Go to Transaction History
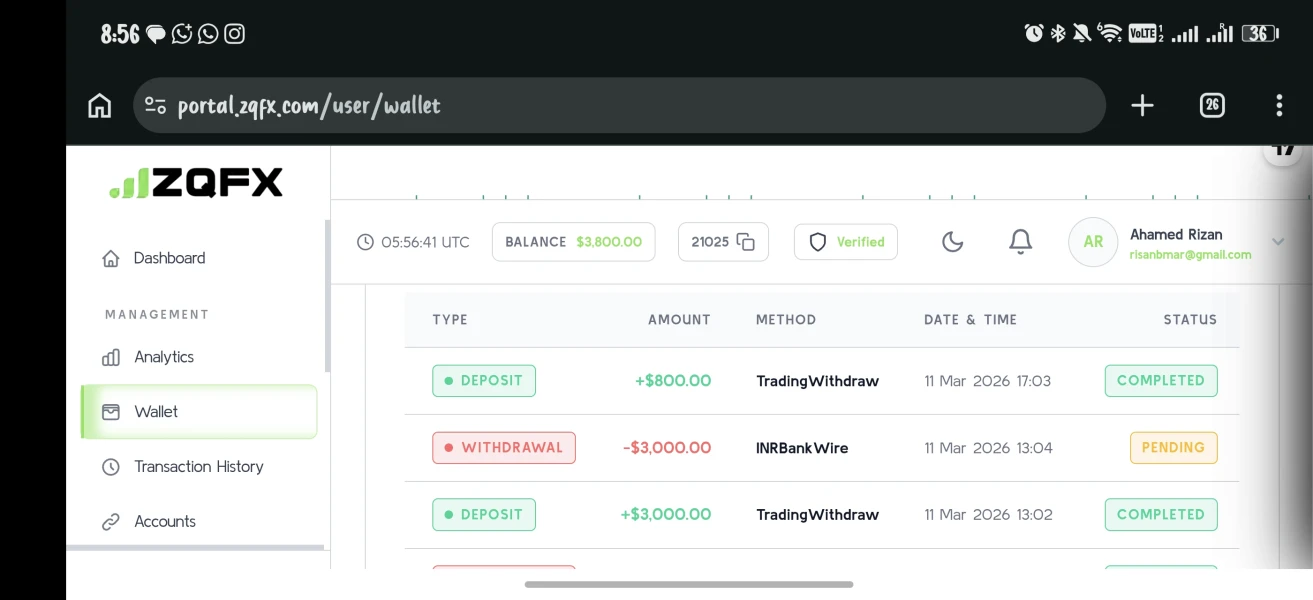This screenshot has width=1313, height=600. tap(198, 467)
